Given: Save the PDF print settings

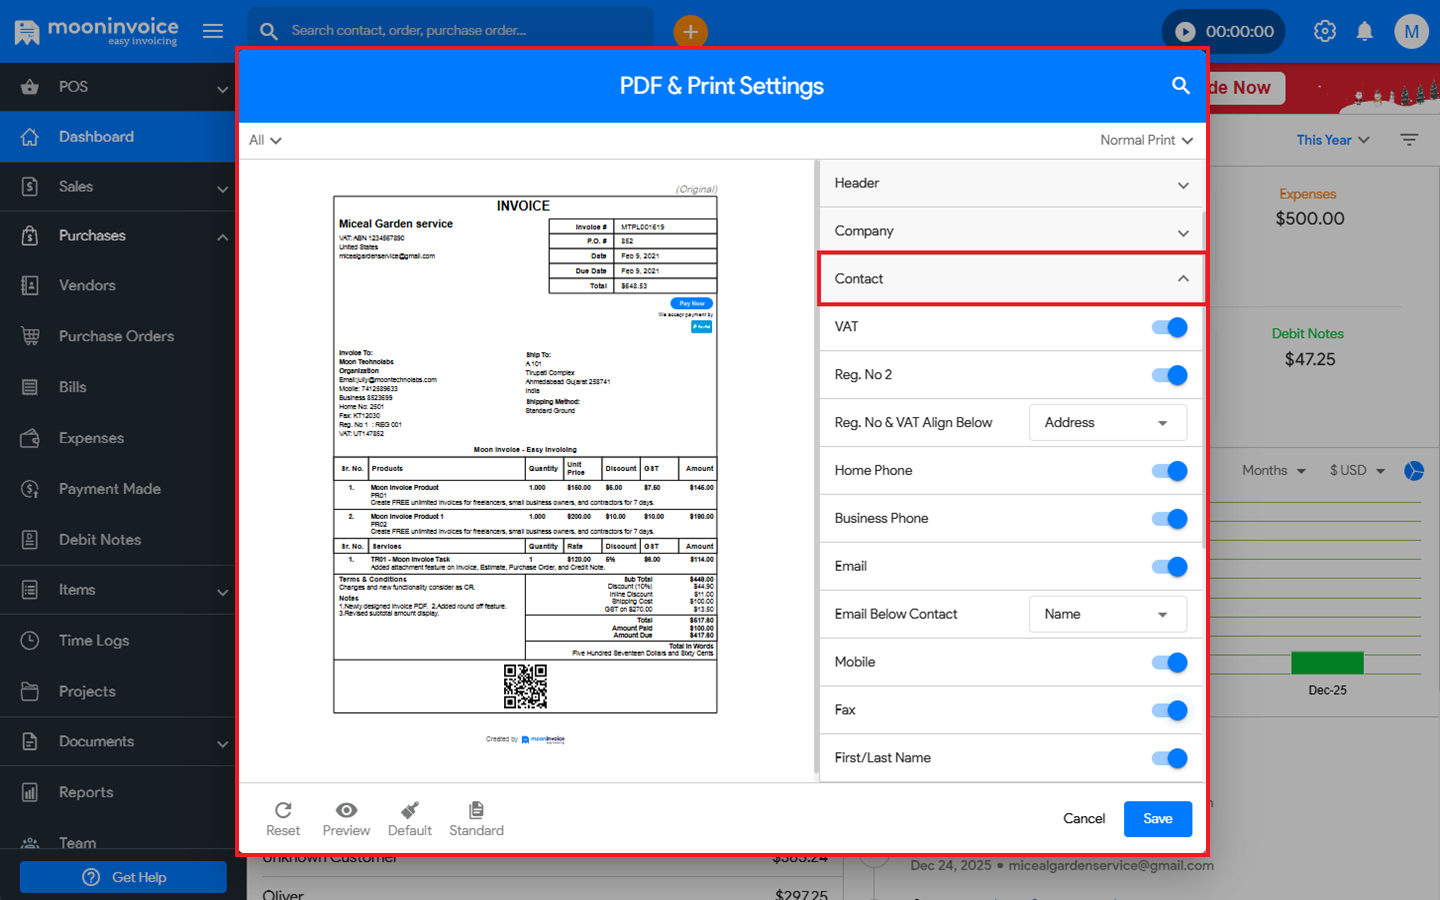Looking at the screenshot, I should [x=1157, y=819].
